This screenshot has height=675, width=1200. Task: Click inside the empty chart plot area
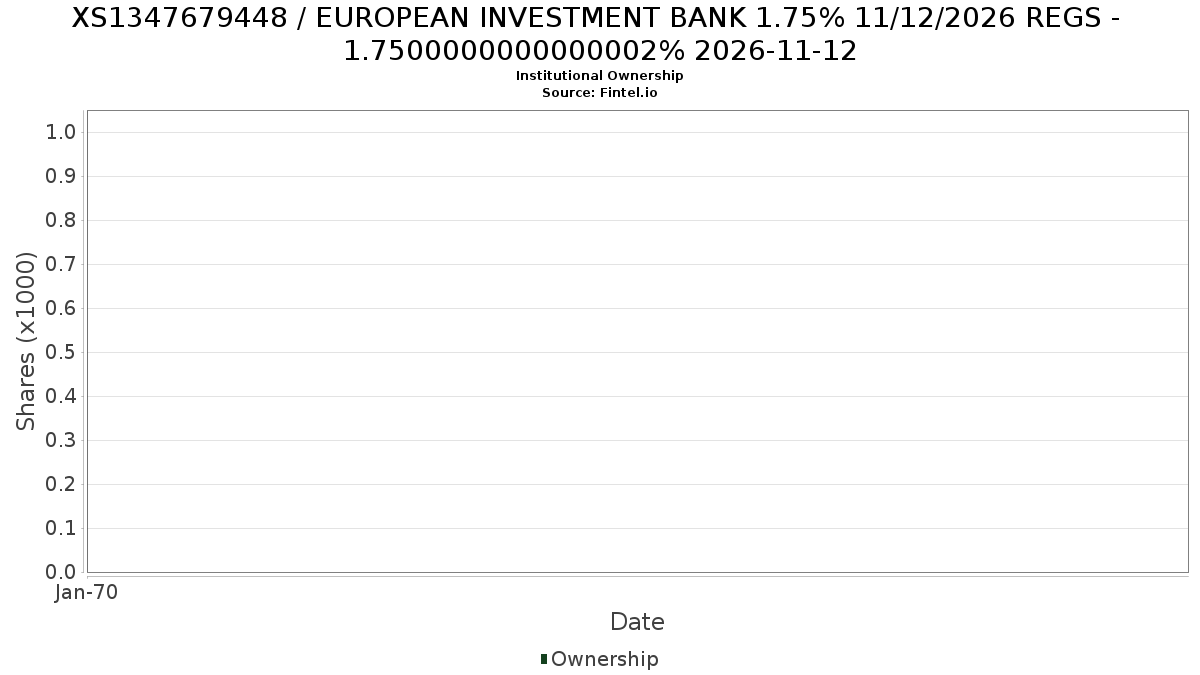pyautogui.click(x=637, y=341)
